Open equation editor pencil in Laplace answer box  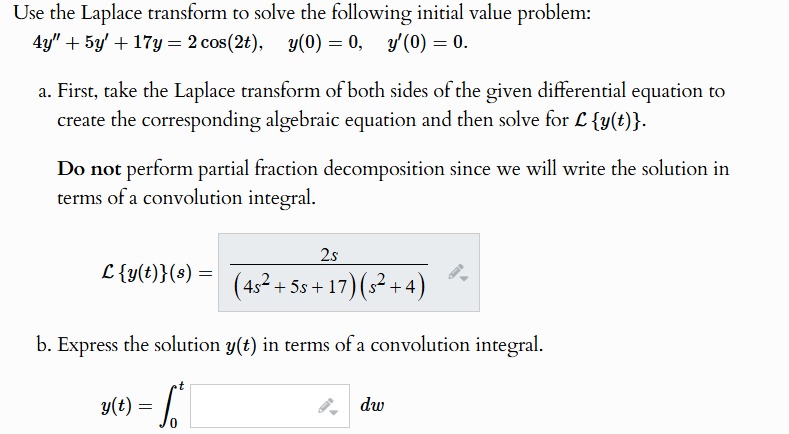(456, 272)
